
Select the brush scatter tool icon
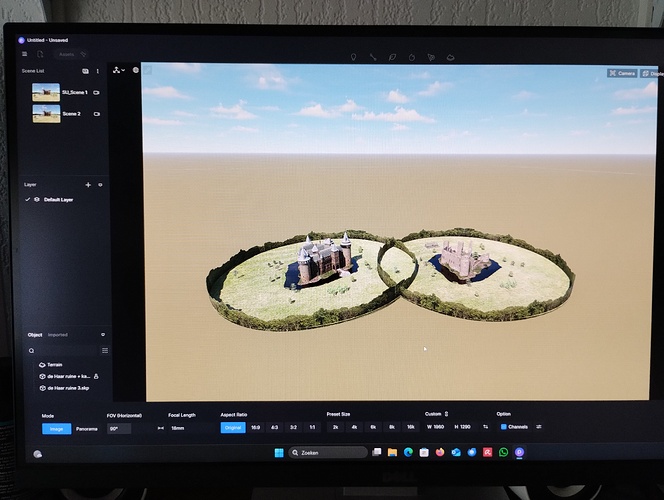[431, 57]
